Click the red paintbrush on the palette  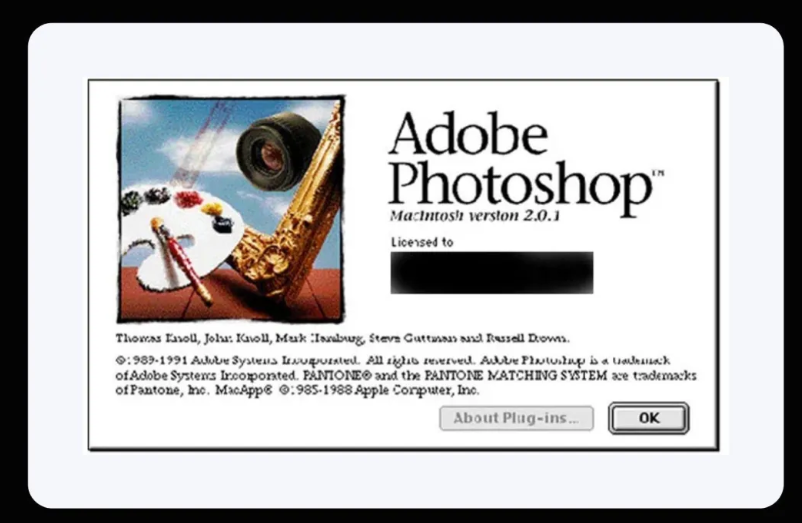tap(183, 261)
